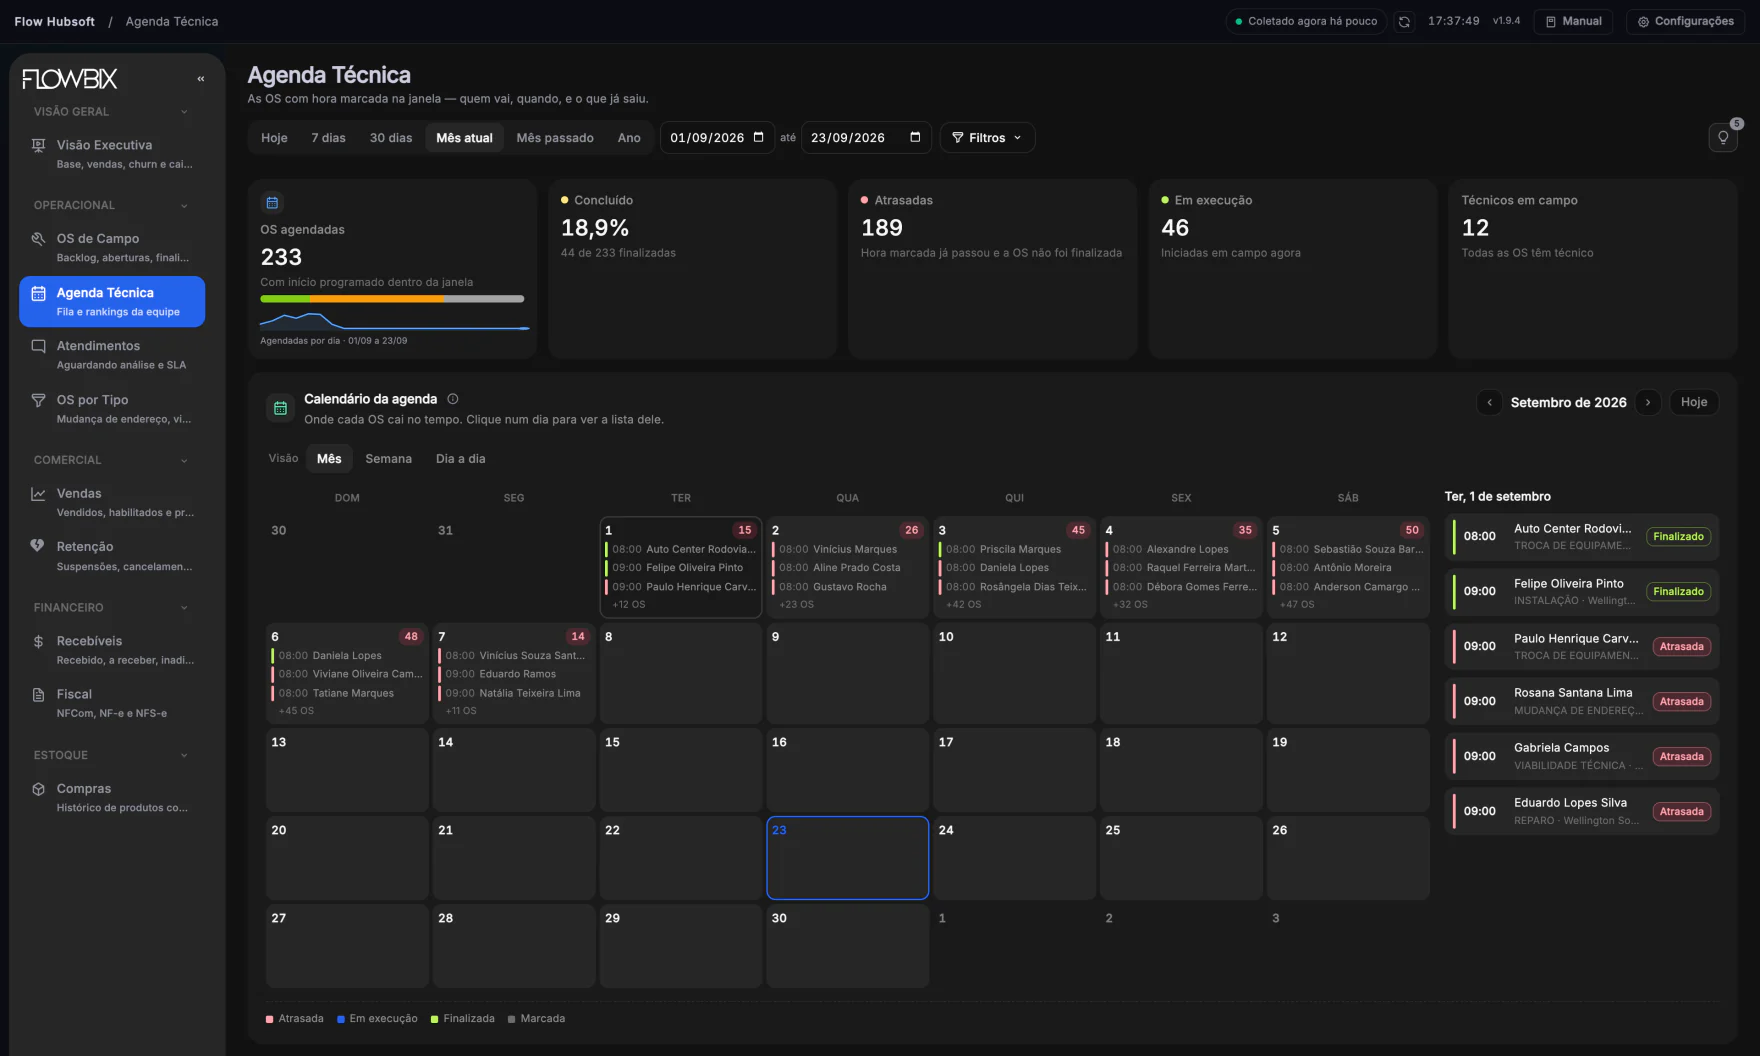Click the Em execução legend swatch
Screen dimensions: 1760x1056
(x=341, y=1019)
